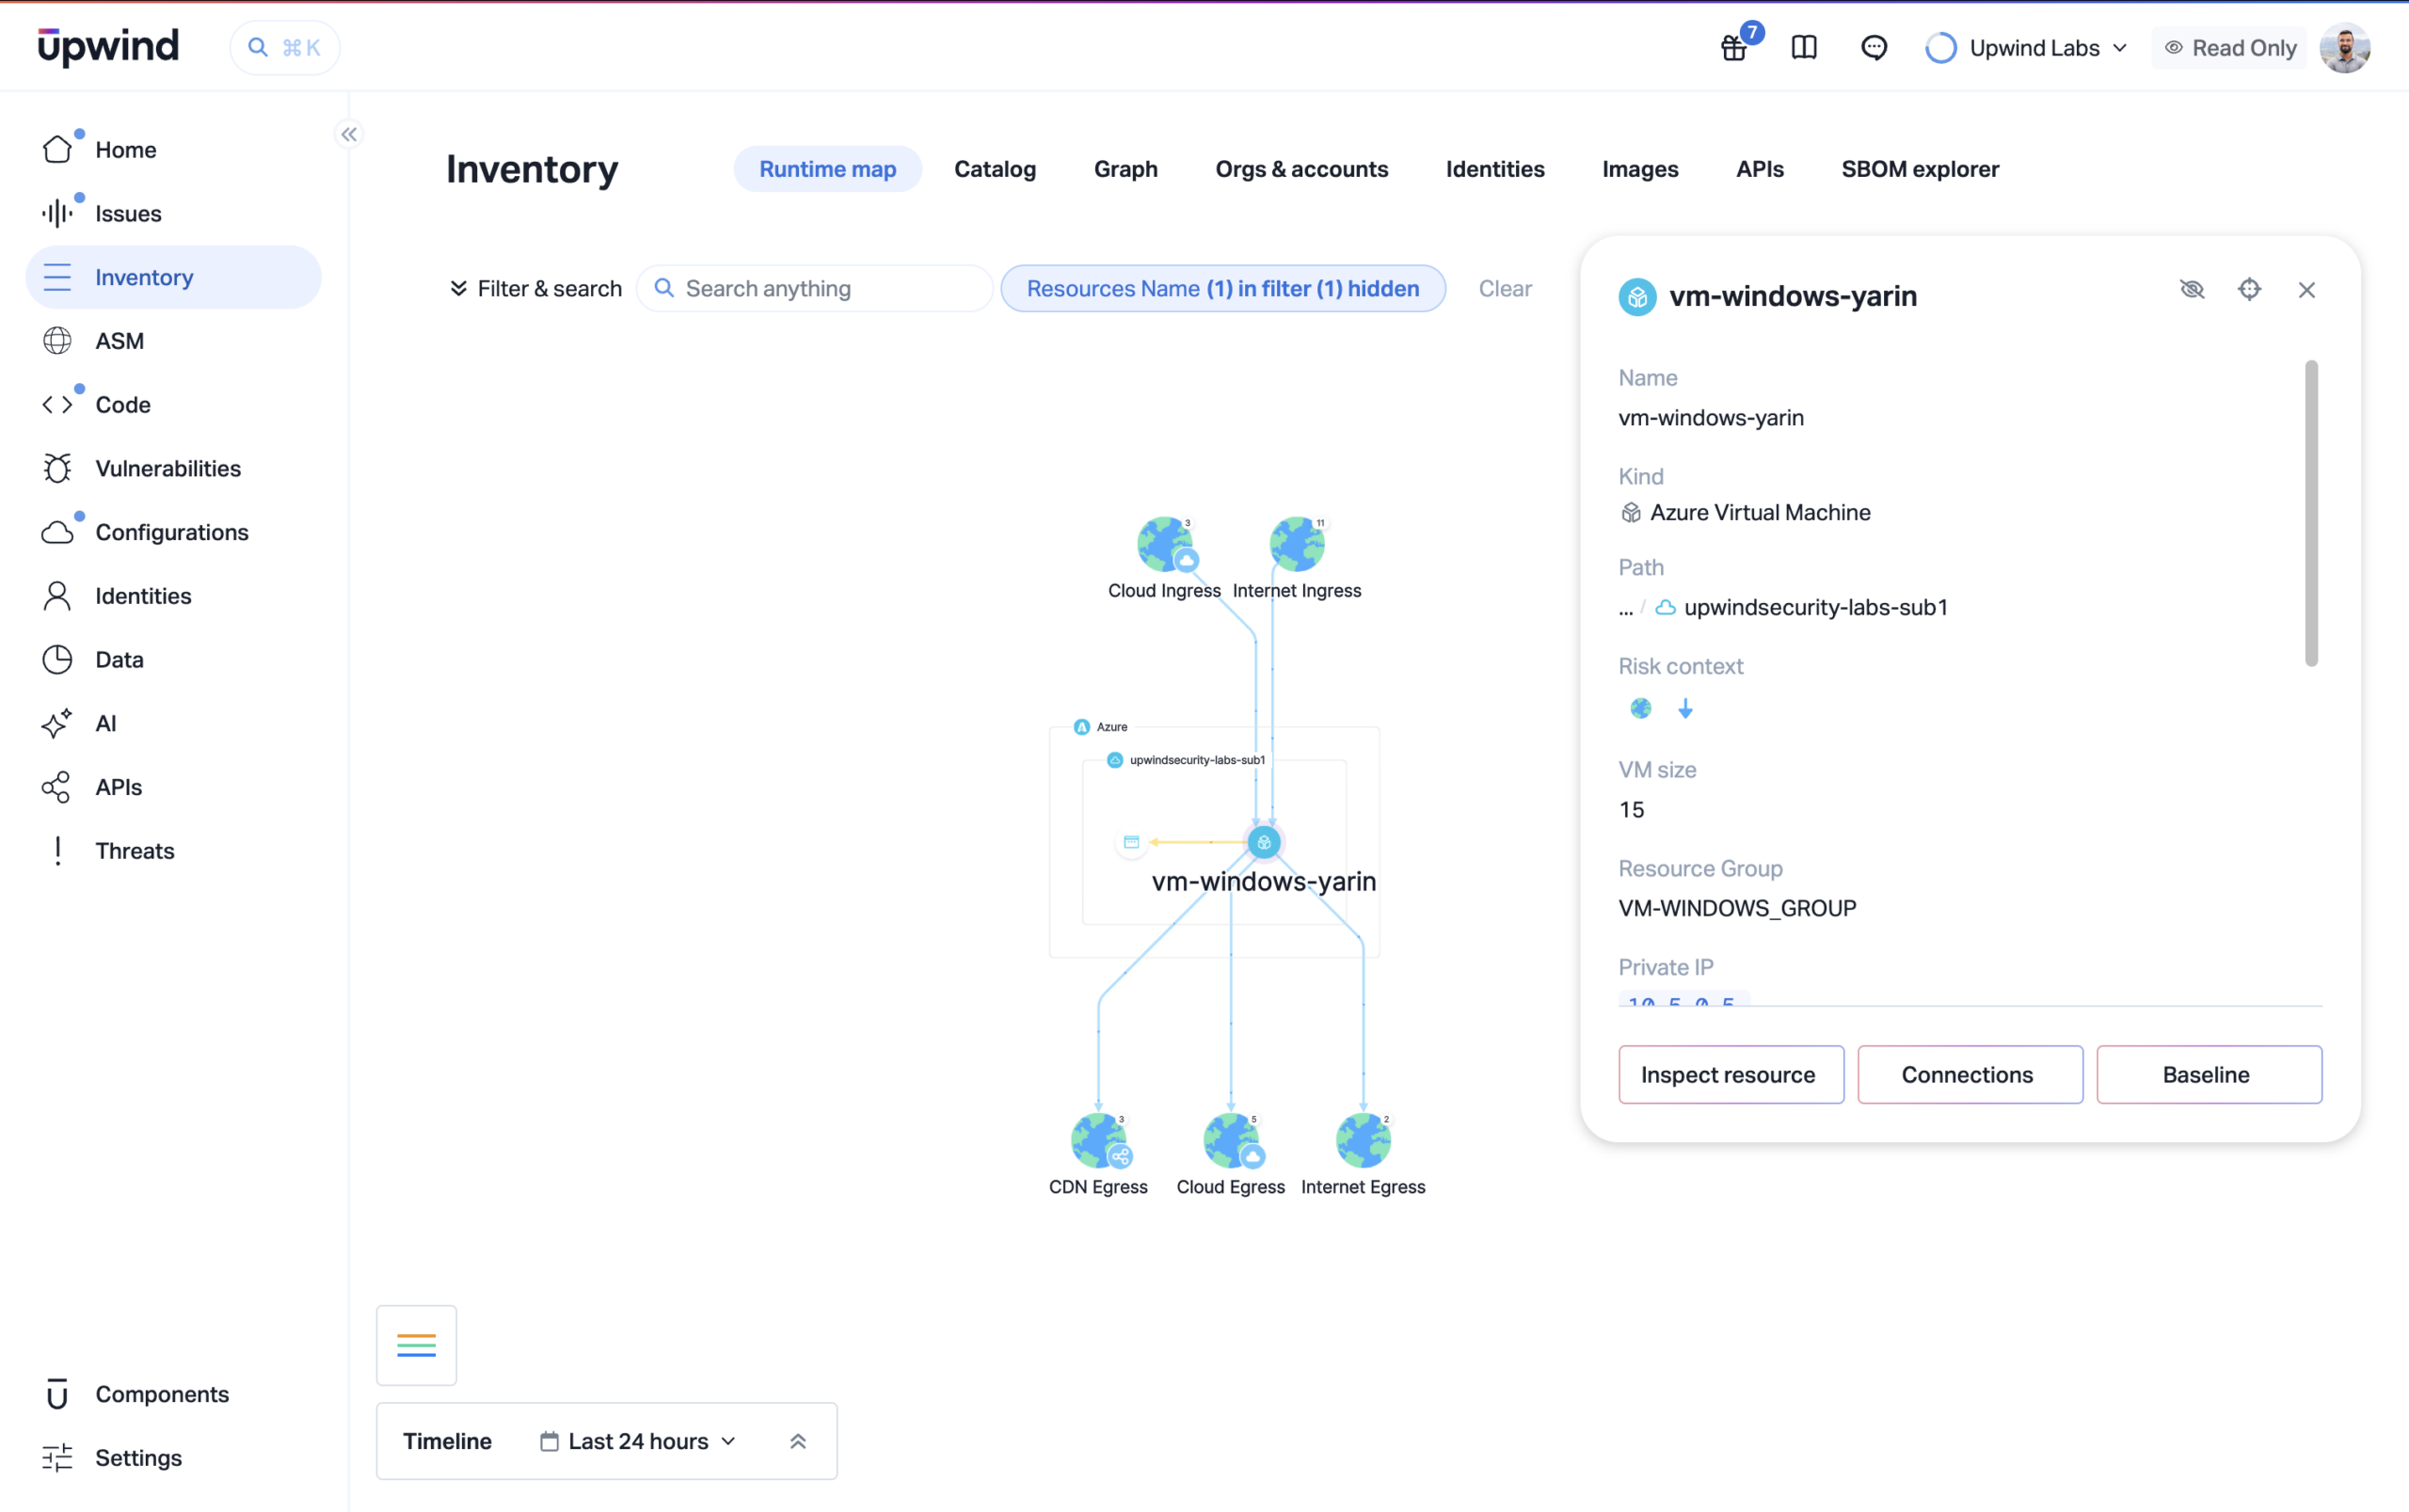Click the Read Only badge

coord(2229,47)
